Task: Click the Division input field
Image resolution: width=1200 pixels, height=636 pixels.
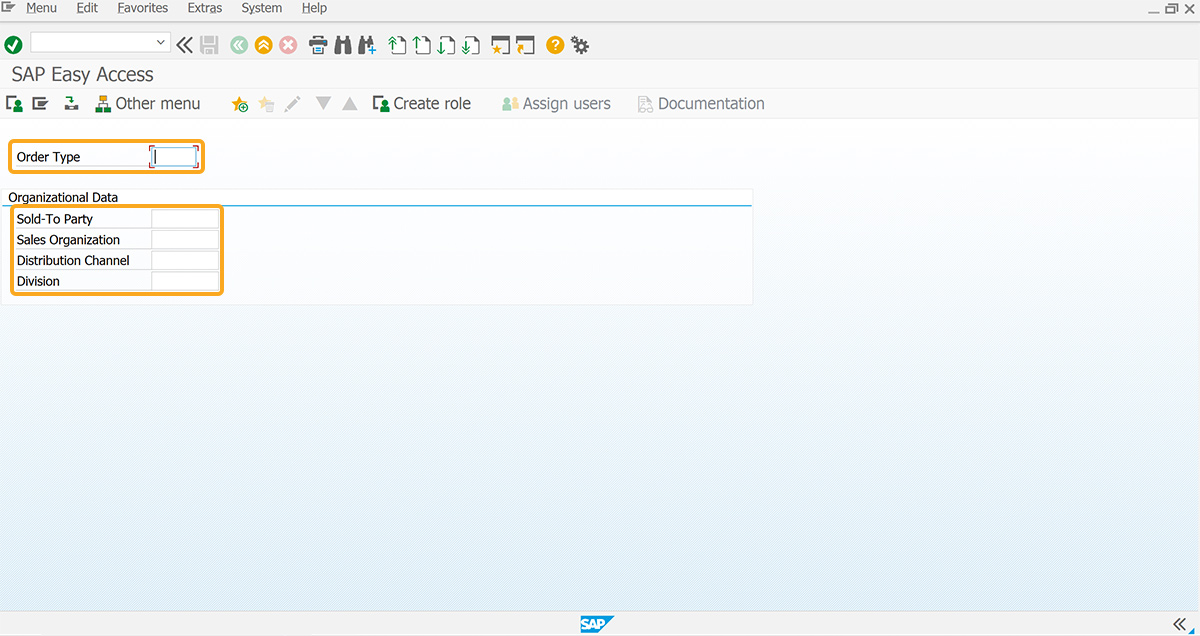Action: 185,281
